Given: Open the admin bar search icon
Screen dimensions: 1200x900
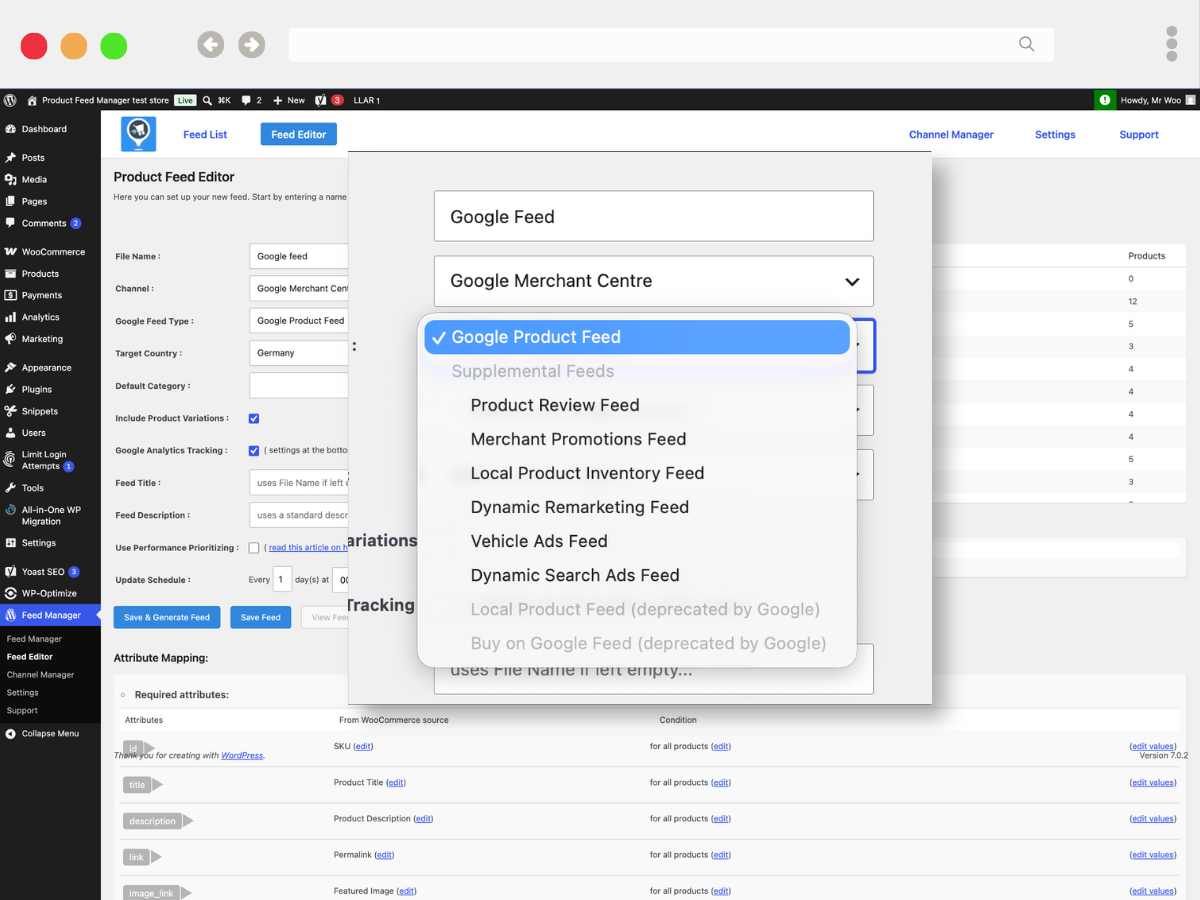Looking at the screenshot, I should click(x=207, y=100).
